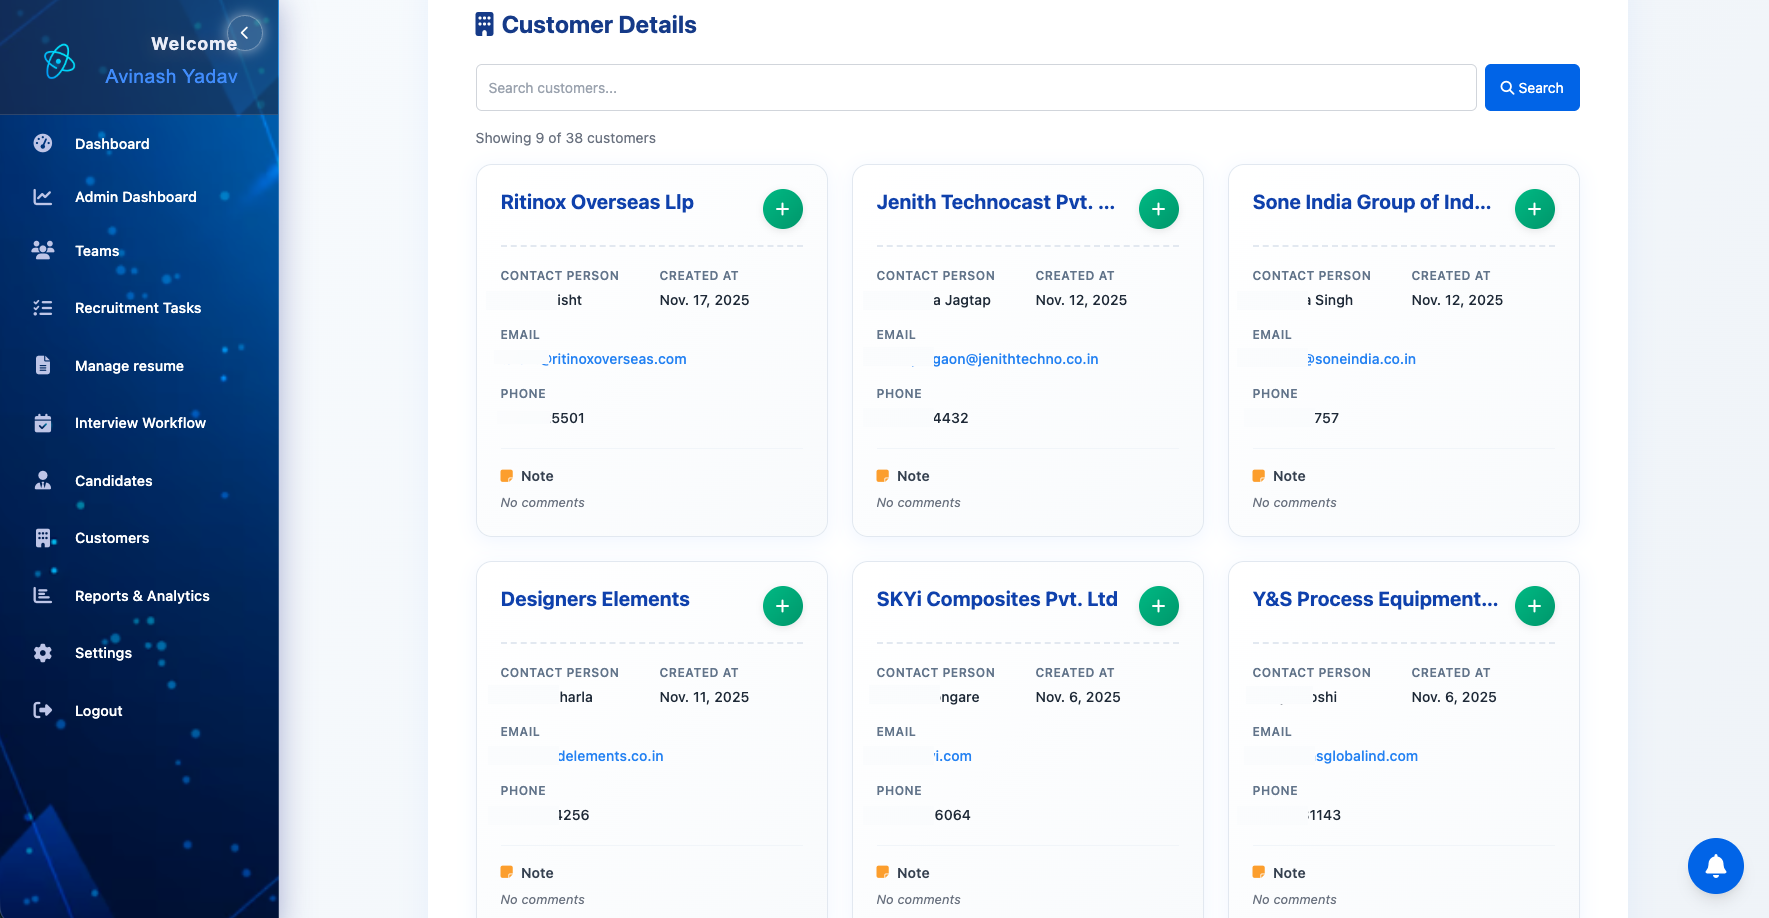Open the notifications bell button
This screenshot has width=1769, height=918.
1715,866
